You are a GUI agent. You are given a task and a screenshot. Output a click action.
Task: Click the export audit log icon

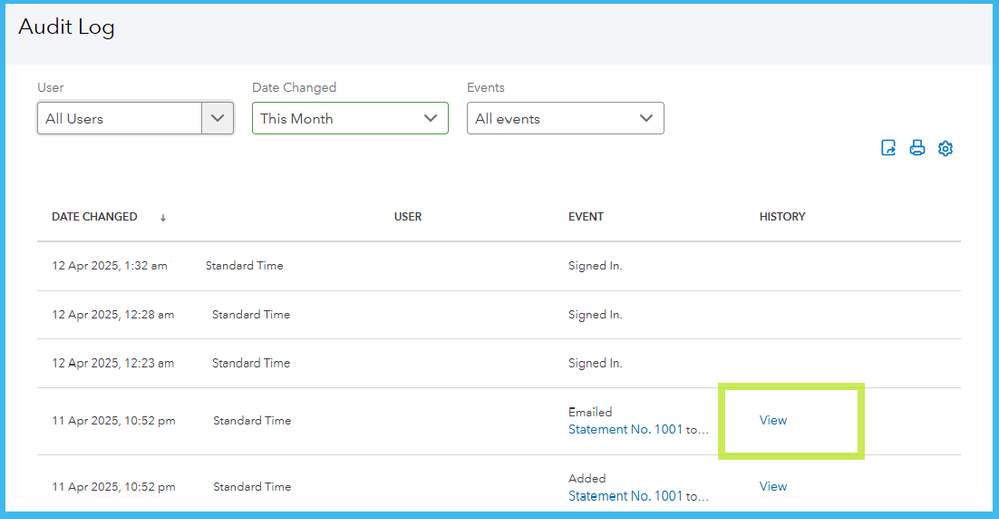click(888, 148)
